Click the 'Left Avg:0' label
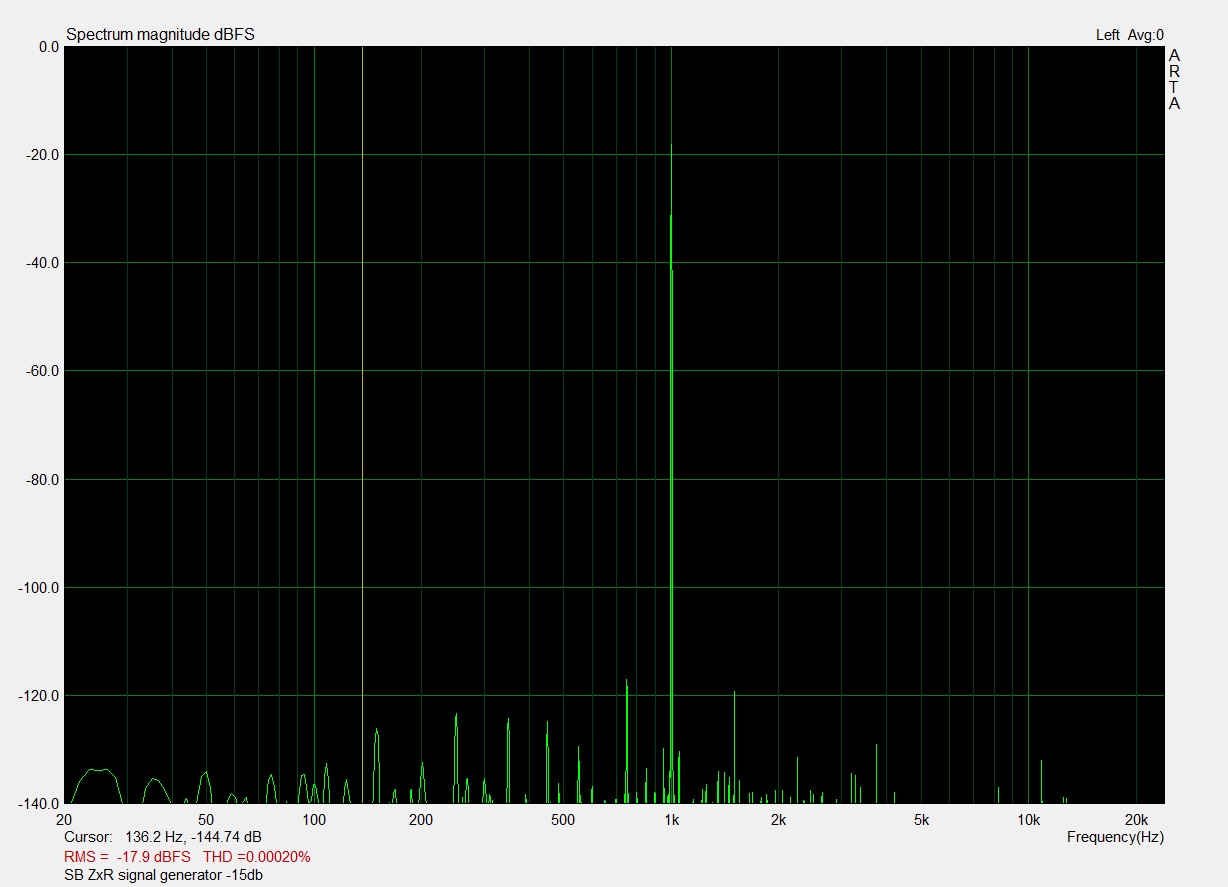Screen dimensions: 1228x887 click(1130, 35)
